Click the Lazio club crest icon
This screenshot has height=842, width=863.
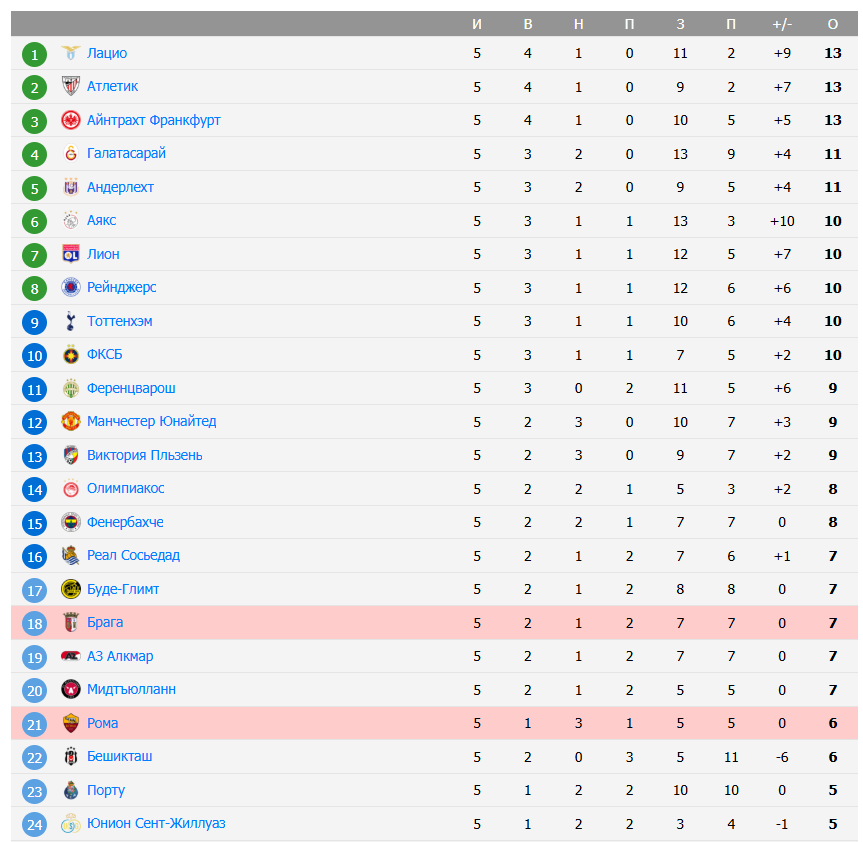(70, 53)
